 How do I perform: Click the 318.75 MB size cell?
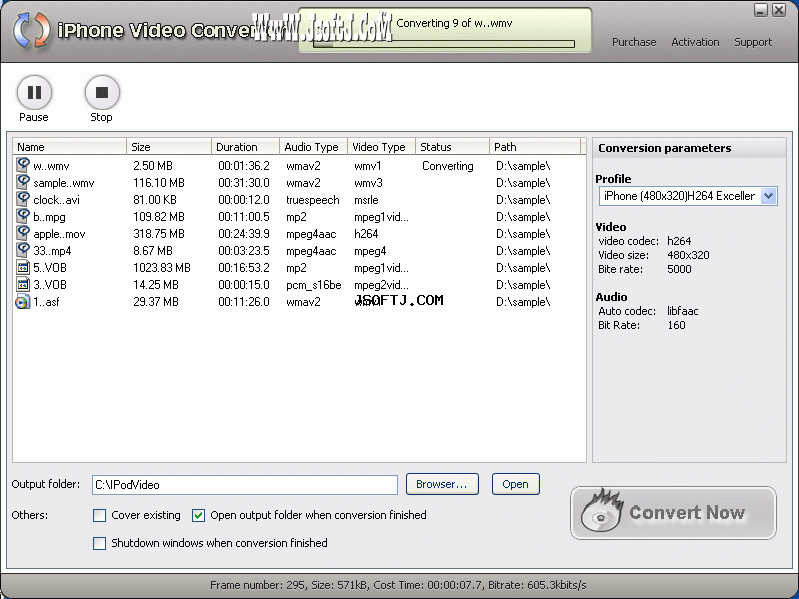click(159, 234)
